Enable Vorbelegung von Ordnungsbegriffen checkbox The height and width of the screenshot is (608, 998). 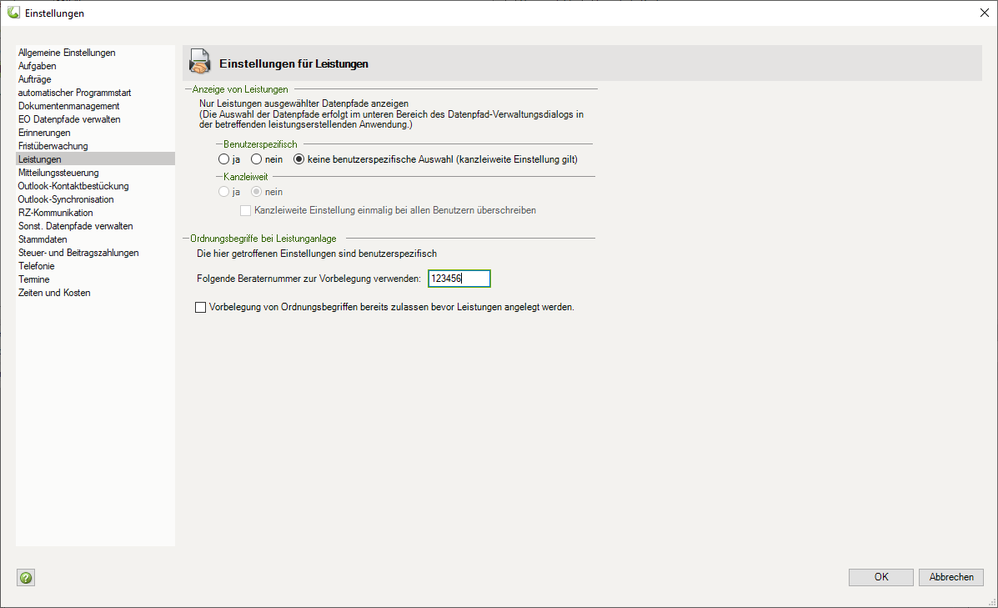pos(201,308)
